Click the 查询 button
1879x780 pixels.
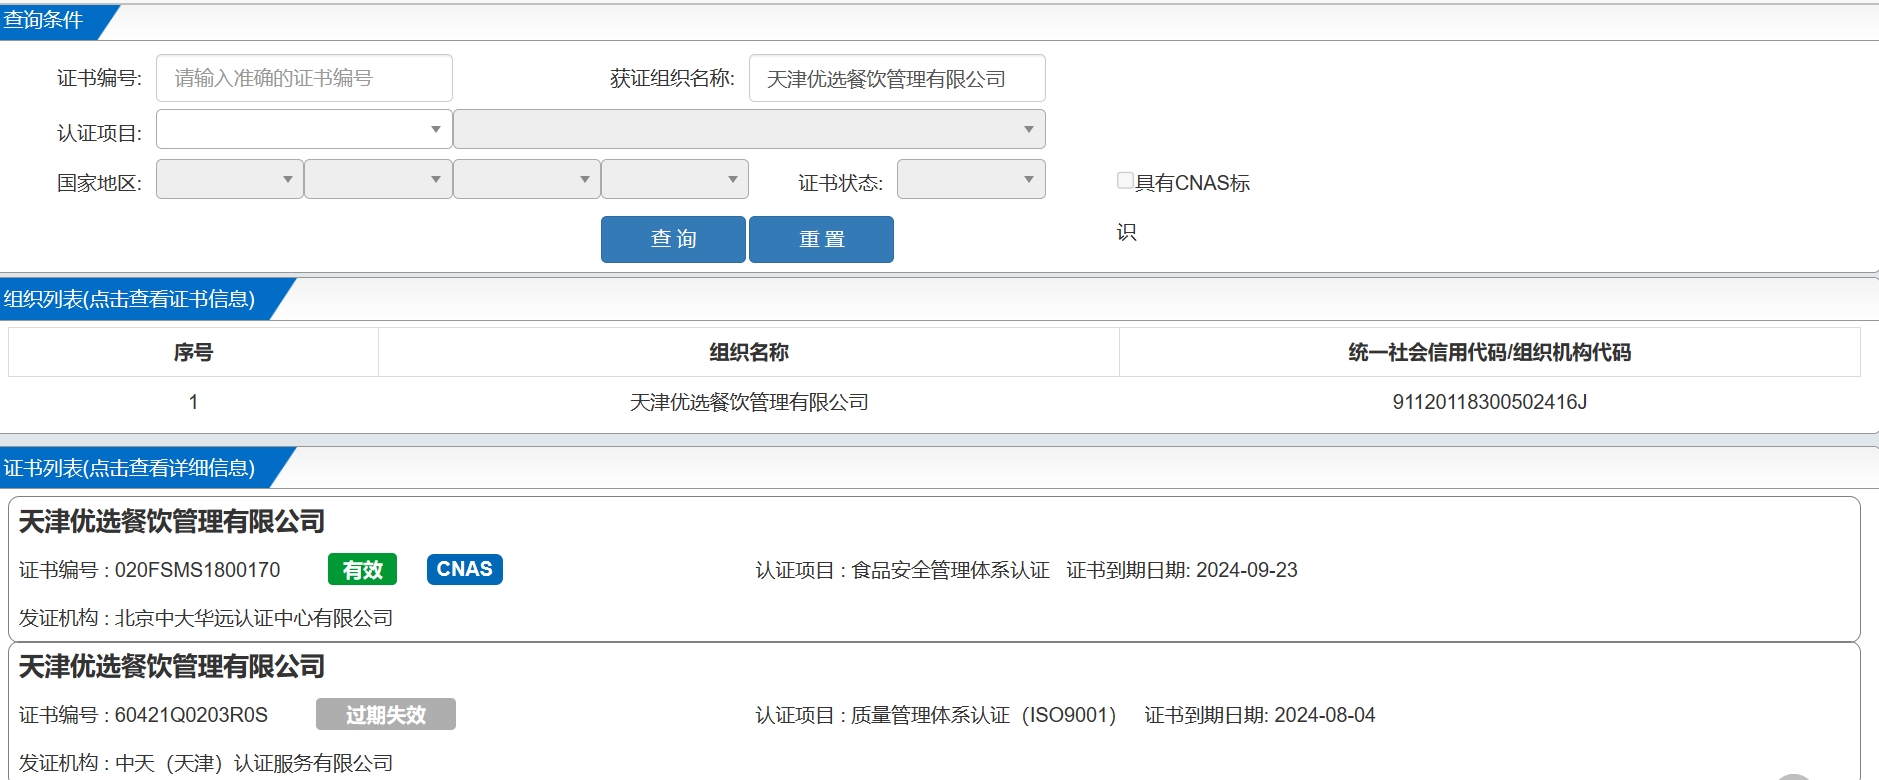[673, 239]
